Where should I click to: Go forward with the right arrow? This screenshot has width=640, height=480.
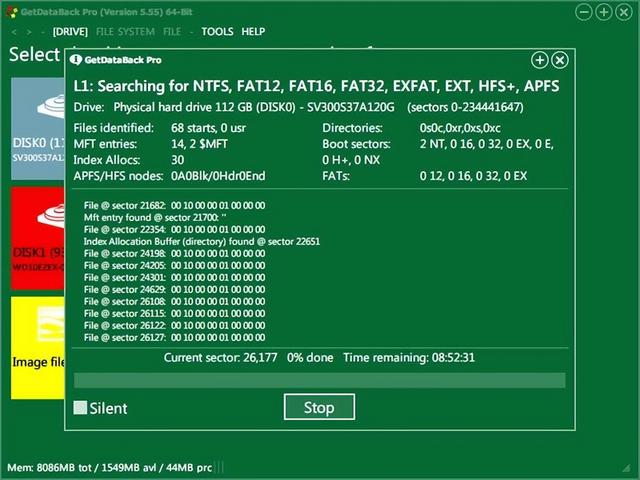(29, 32)
